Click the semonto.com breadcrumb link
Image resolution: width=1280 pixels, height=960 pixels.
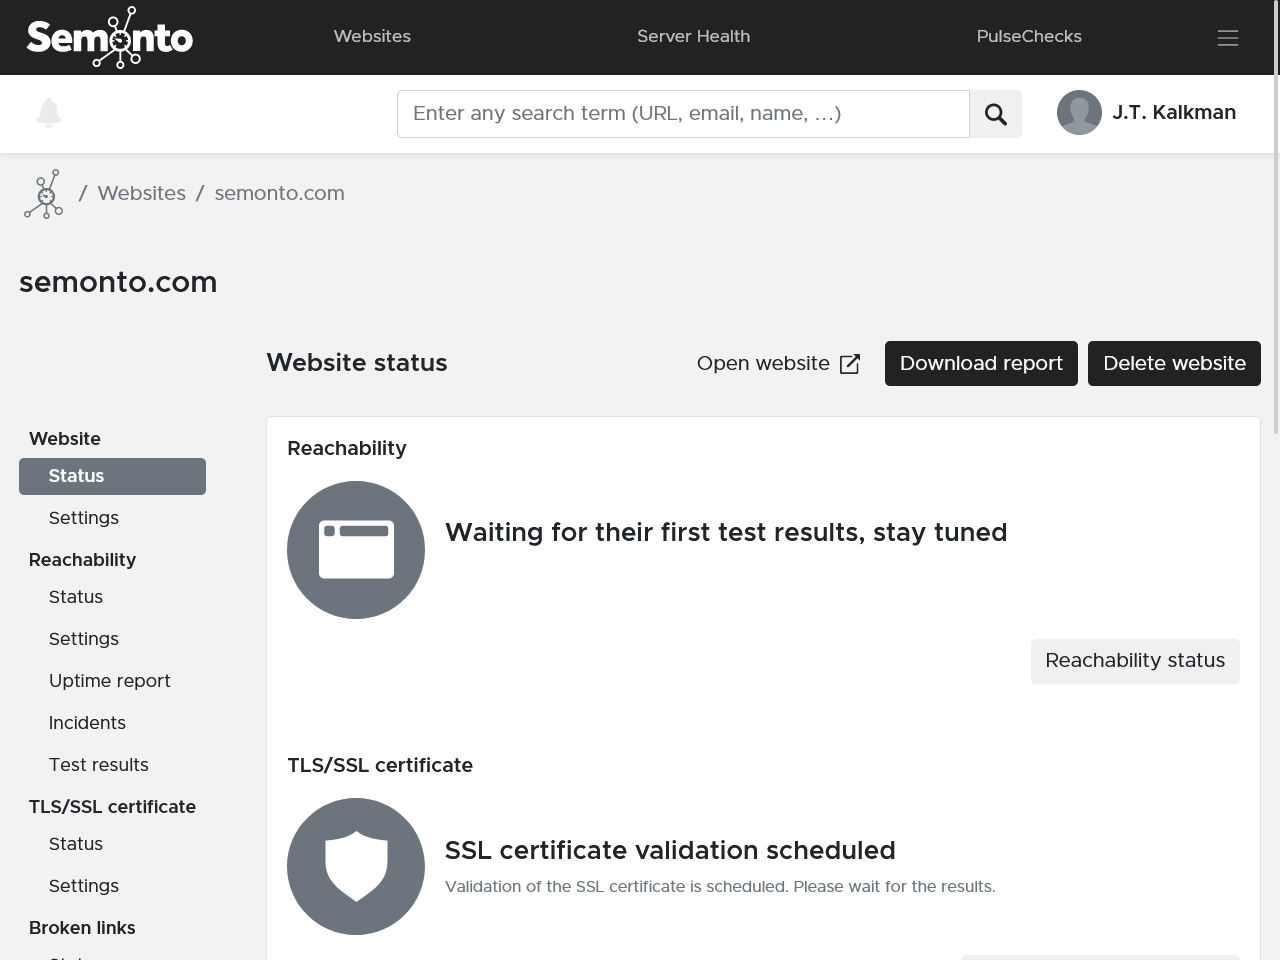279,193
